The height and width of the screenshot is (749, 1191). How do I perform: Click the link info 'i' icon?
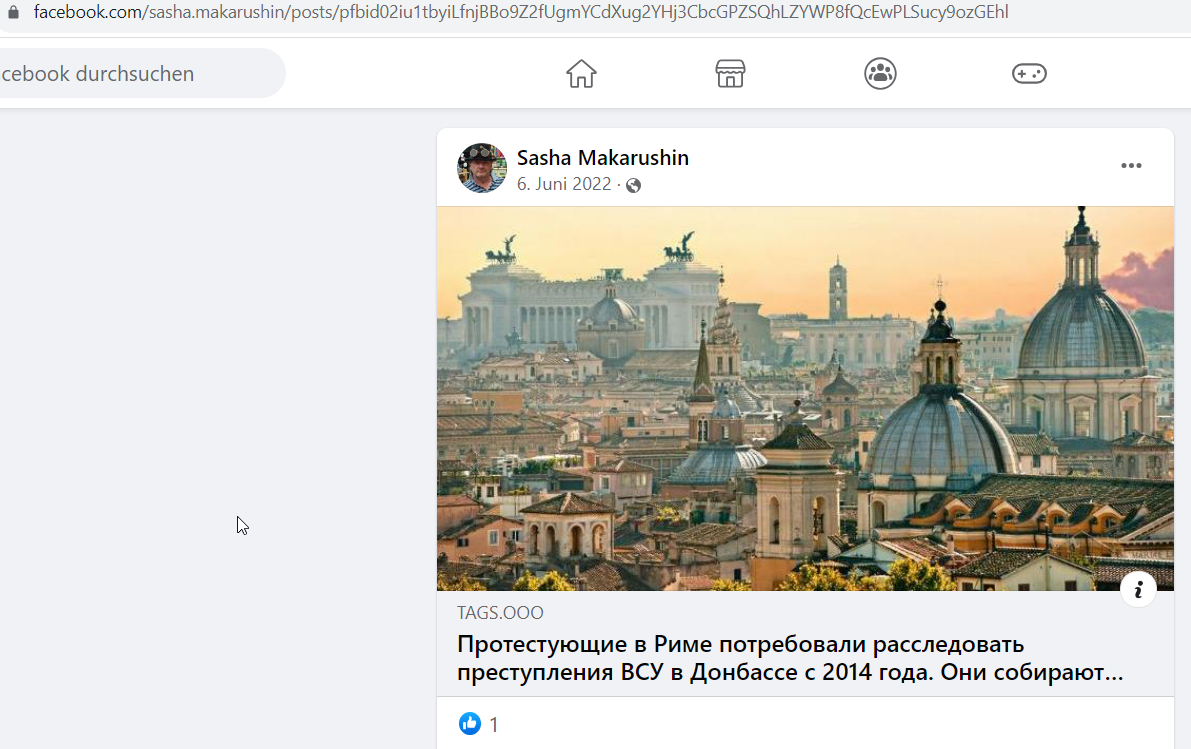[1138, 589]
